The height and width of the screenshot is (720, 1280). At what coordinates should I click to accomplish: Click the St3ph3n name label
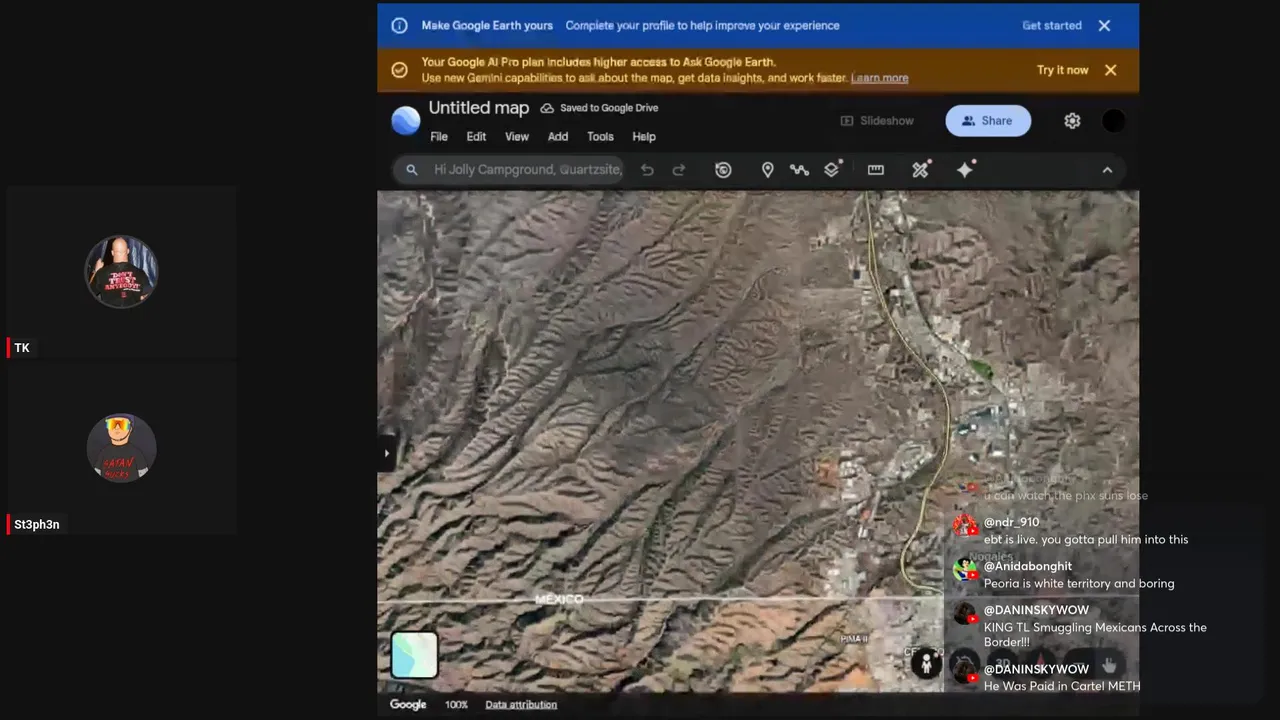[37, 524]
